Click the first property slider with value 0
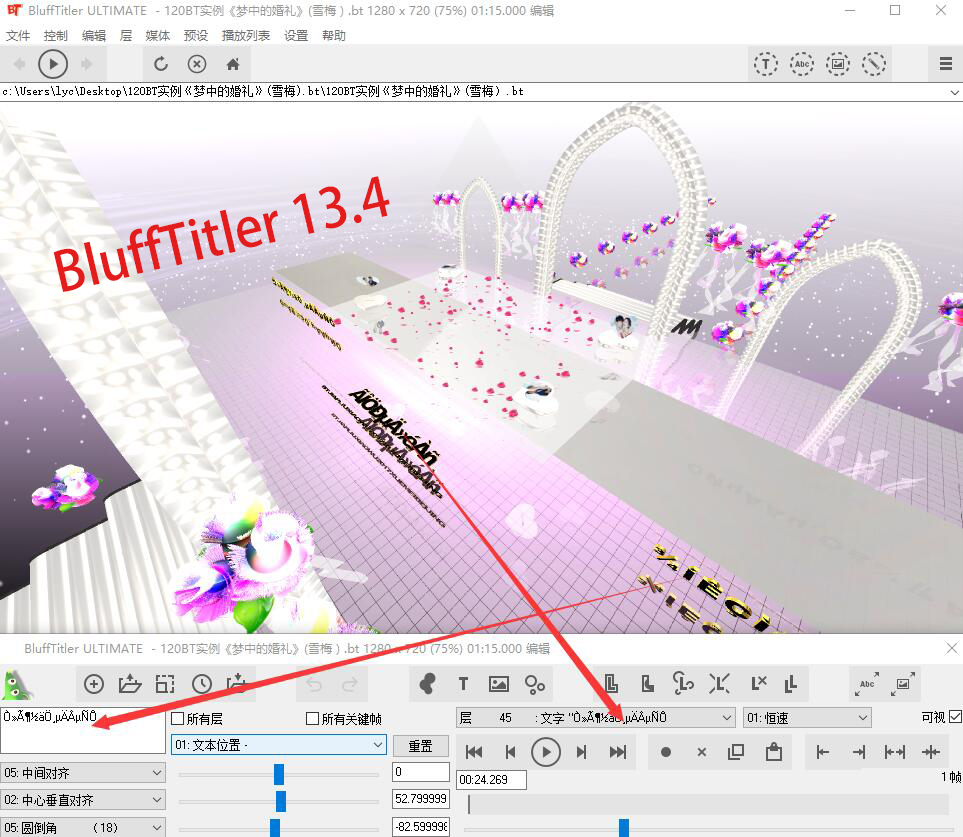Viewport: 963px width, 837px height. point(279,774)
